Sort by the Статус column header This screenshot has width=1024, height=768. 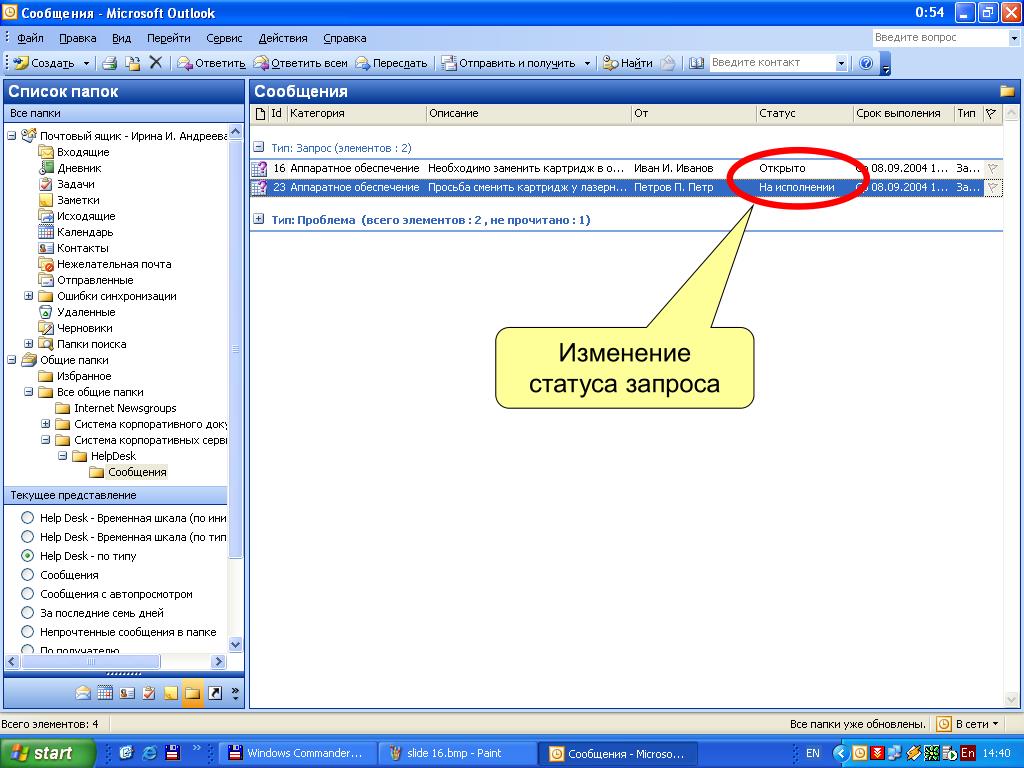pyautogui.click(x=805, y=114)
